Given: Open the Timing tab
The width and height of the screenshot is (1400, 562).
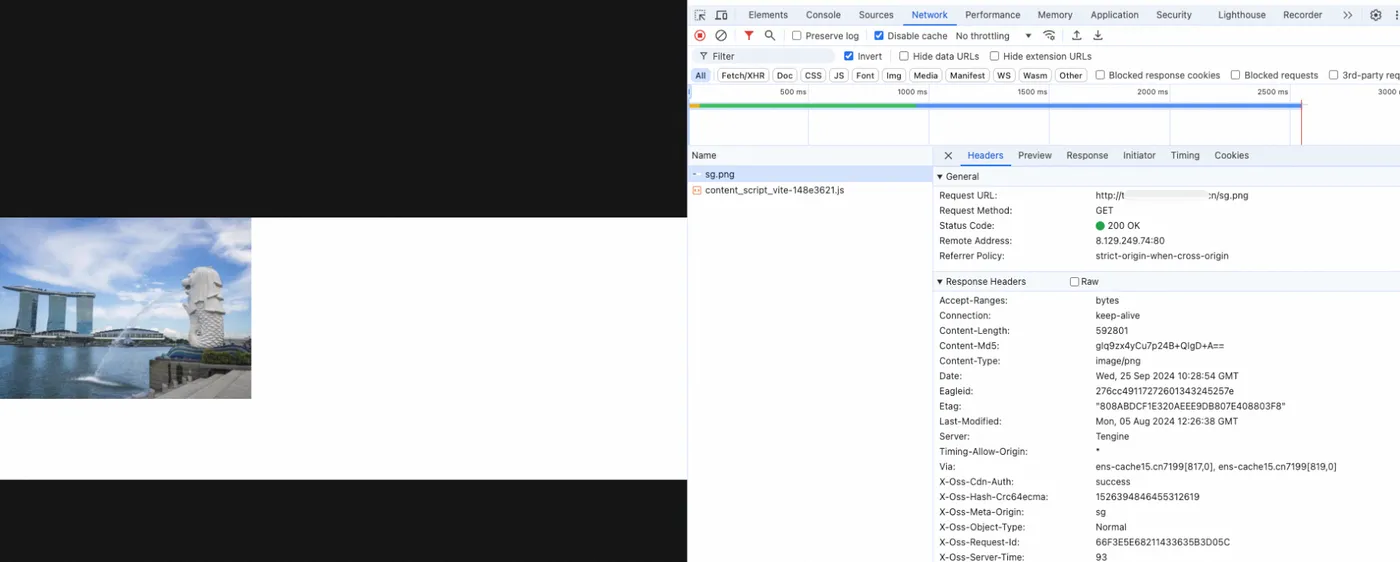Looking at the screenshot, I should click(1185, 156).
